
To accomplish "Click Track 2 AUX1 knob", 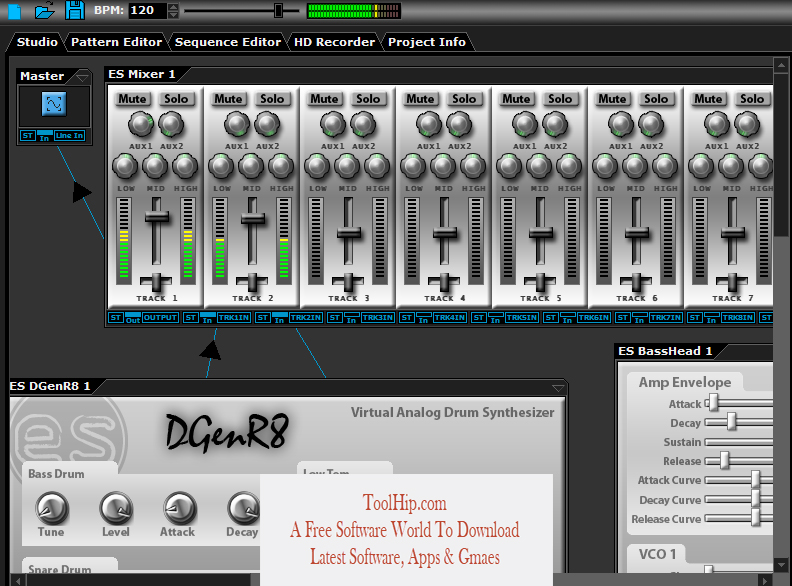I will click(236, 124).
